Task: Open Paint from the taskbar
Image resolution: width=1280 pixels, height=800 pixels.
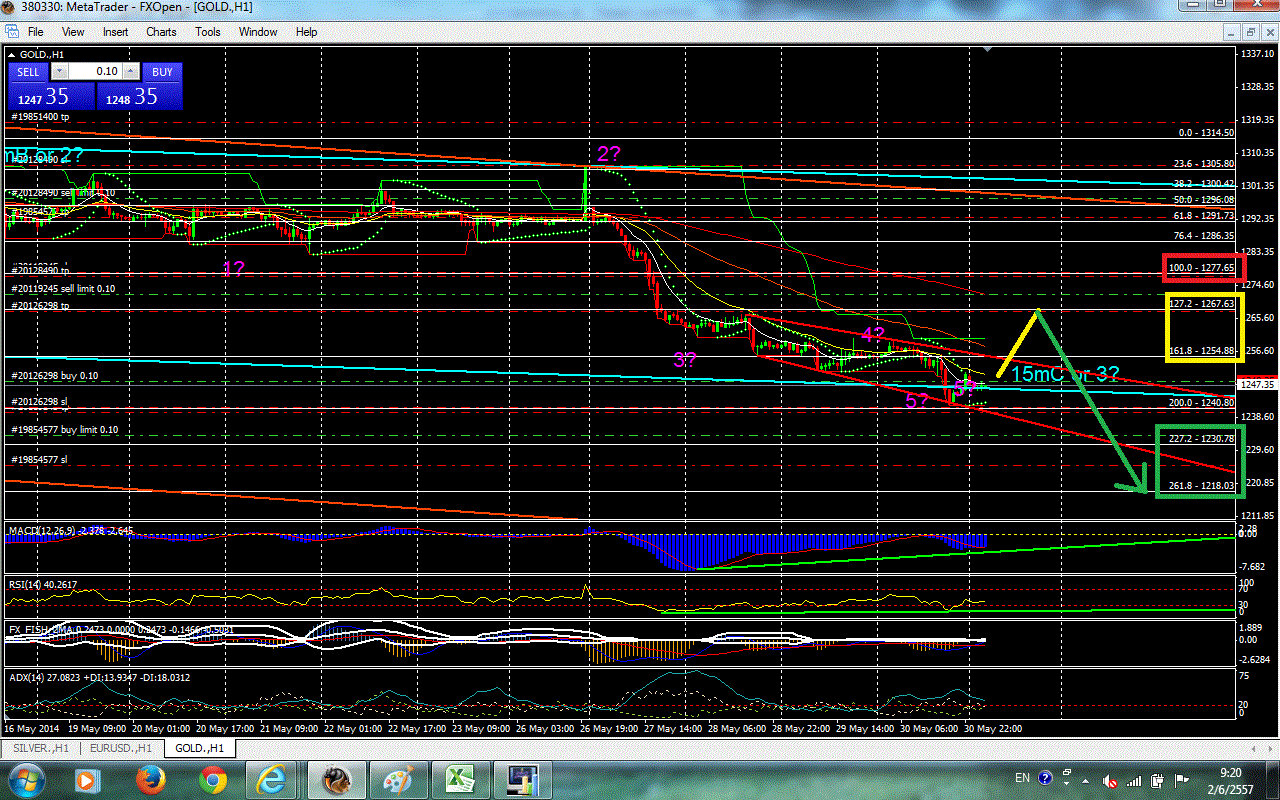Action: (x=399, y=778)
